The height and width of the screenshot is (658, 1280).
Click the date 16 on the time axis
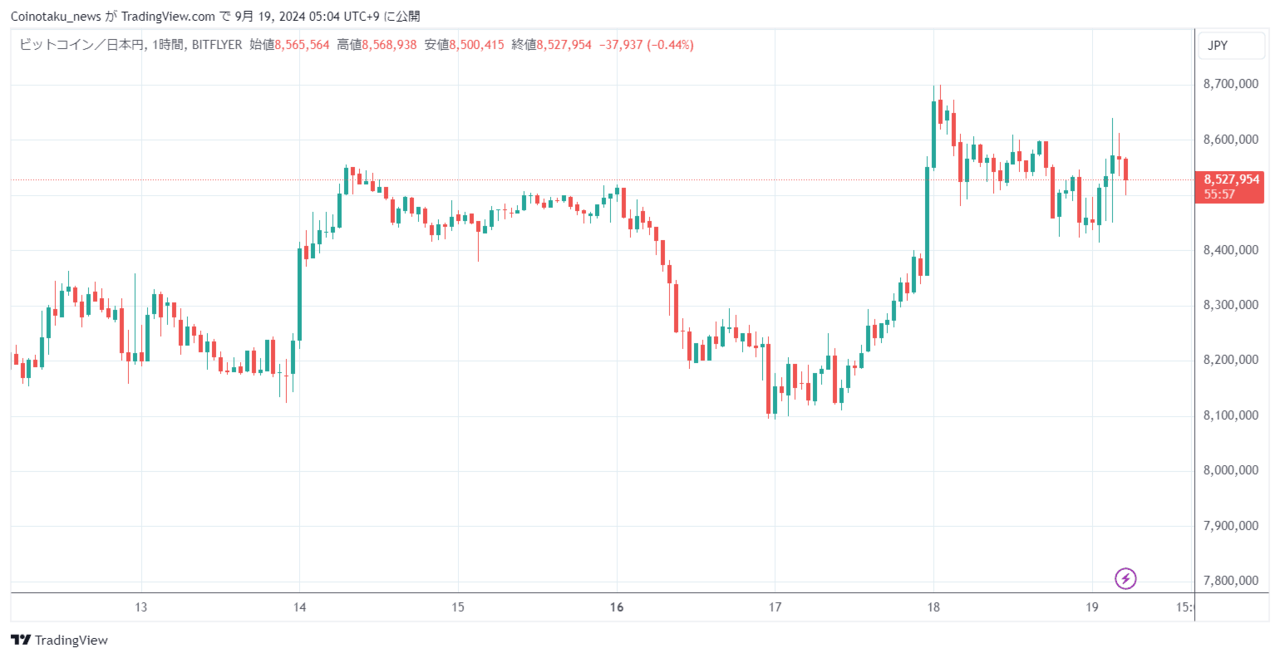click(617, 607)
